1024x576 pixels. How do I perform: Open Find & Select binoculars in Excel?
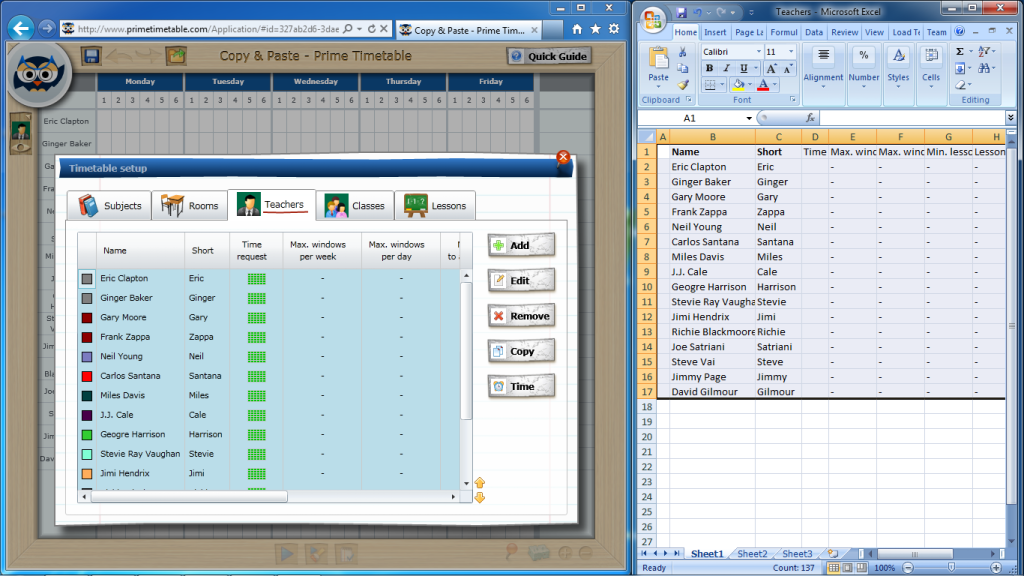coord(984,68)
